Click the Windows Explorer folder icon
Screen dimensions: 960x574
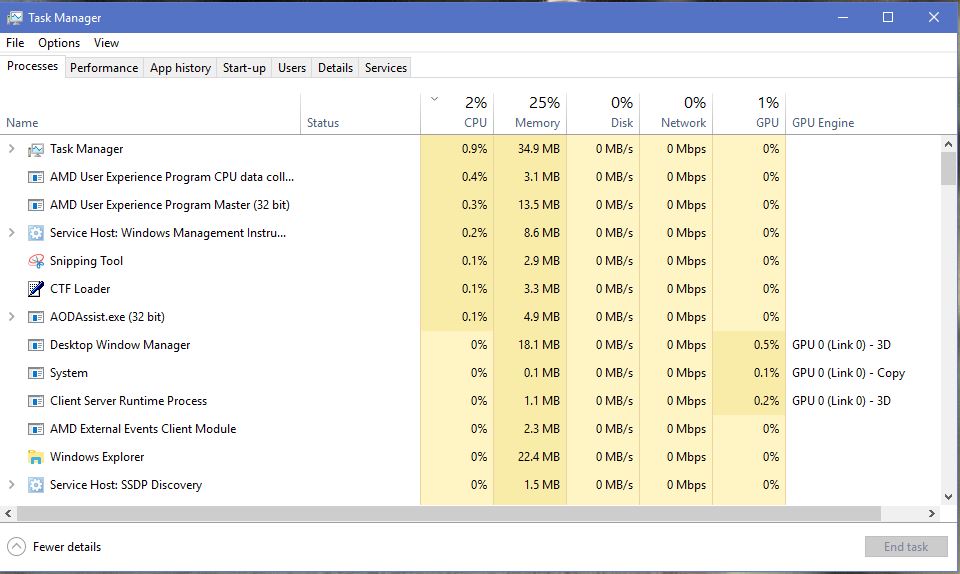tap(36, 457)
